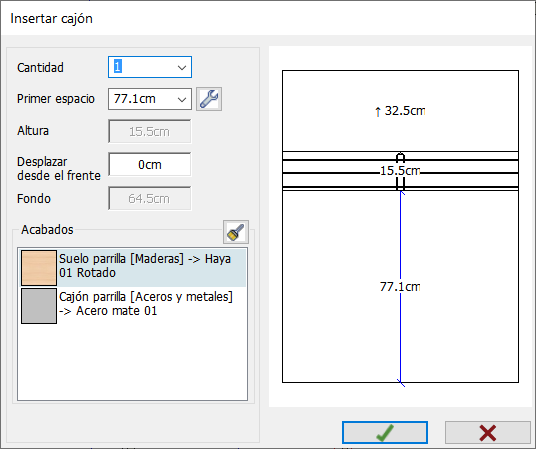Select the gray Acero mate swatch
The width and height of the screenshot is (536, 449).
39,306
